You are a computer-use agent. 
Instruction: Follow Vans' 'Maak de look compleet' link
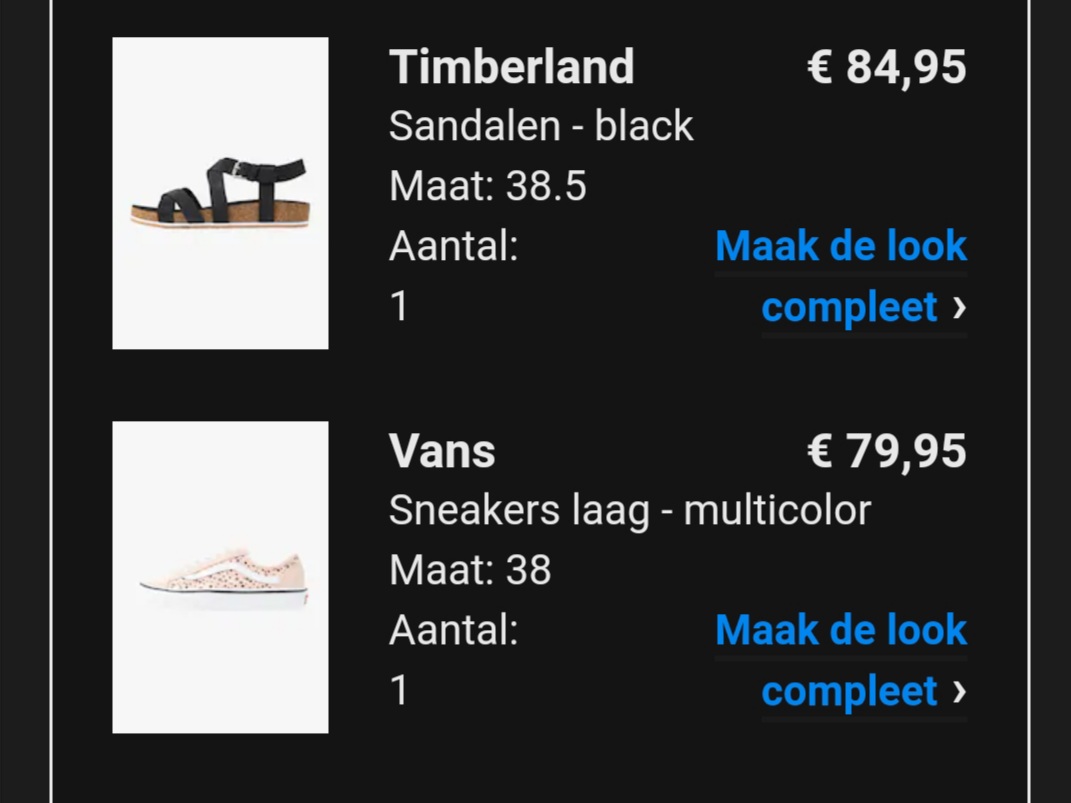pos(842,660)
